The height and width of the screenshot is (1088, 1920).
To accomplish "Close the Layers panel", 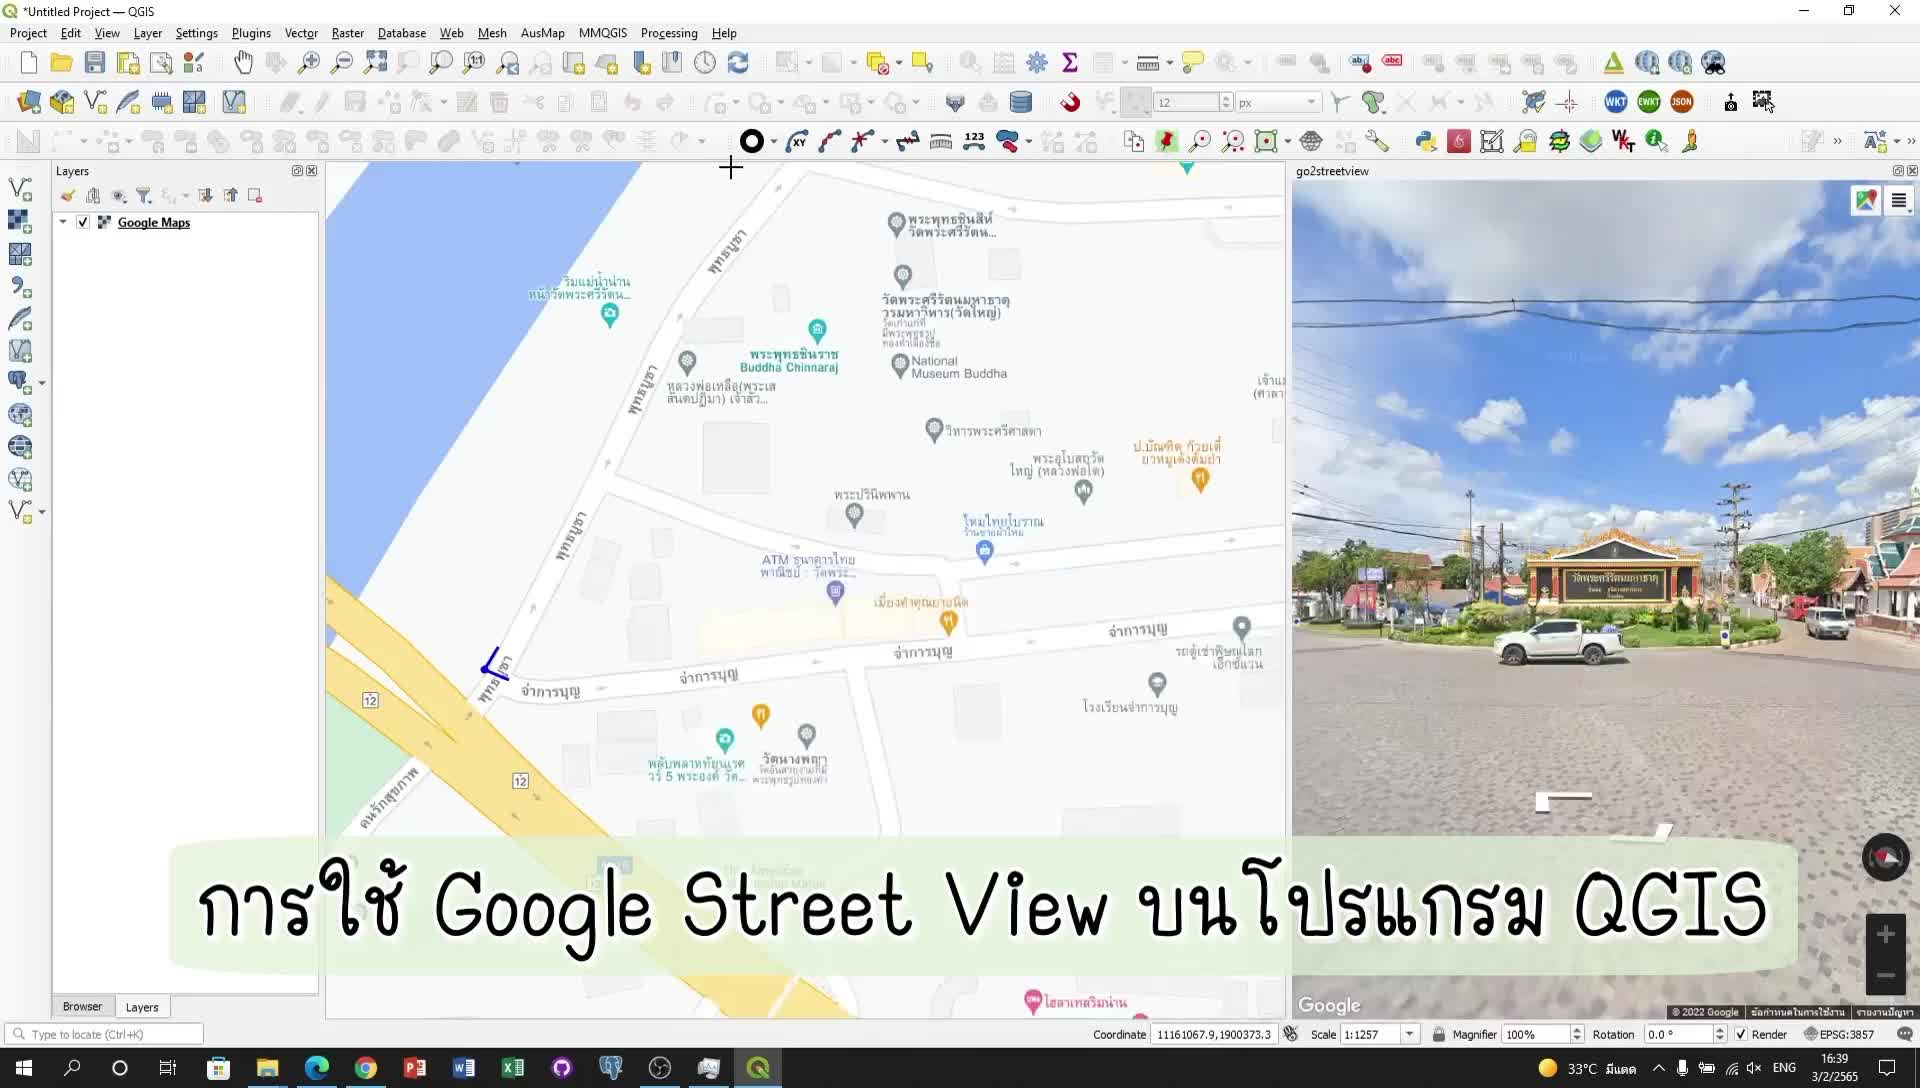I will 312,171.
